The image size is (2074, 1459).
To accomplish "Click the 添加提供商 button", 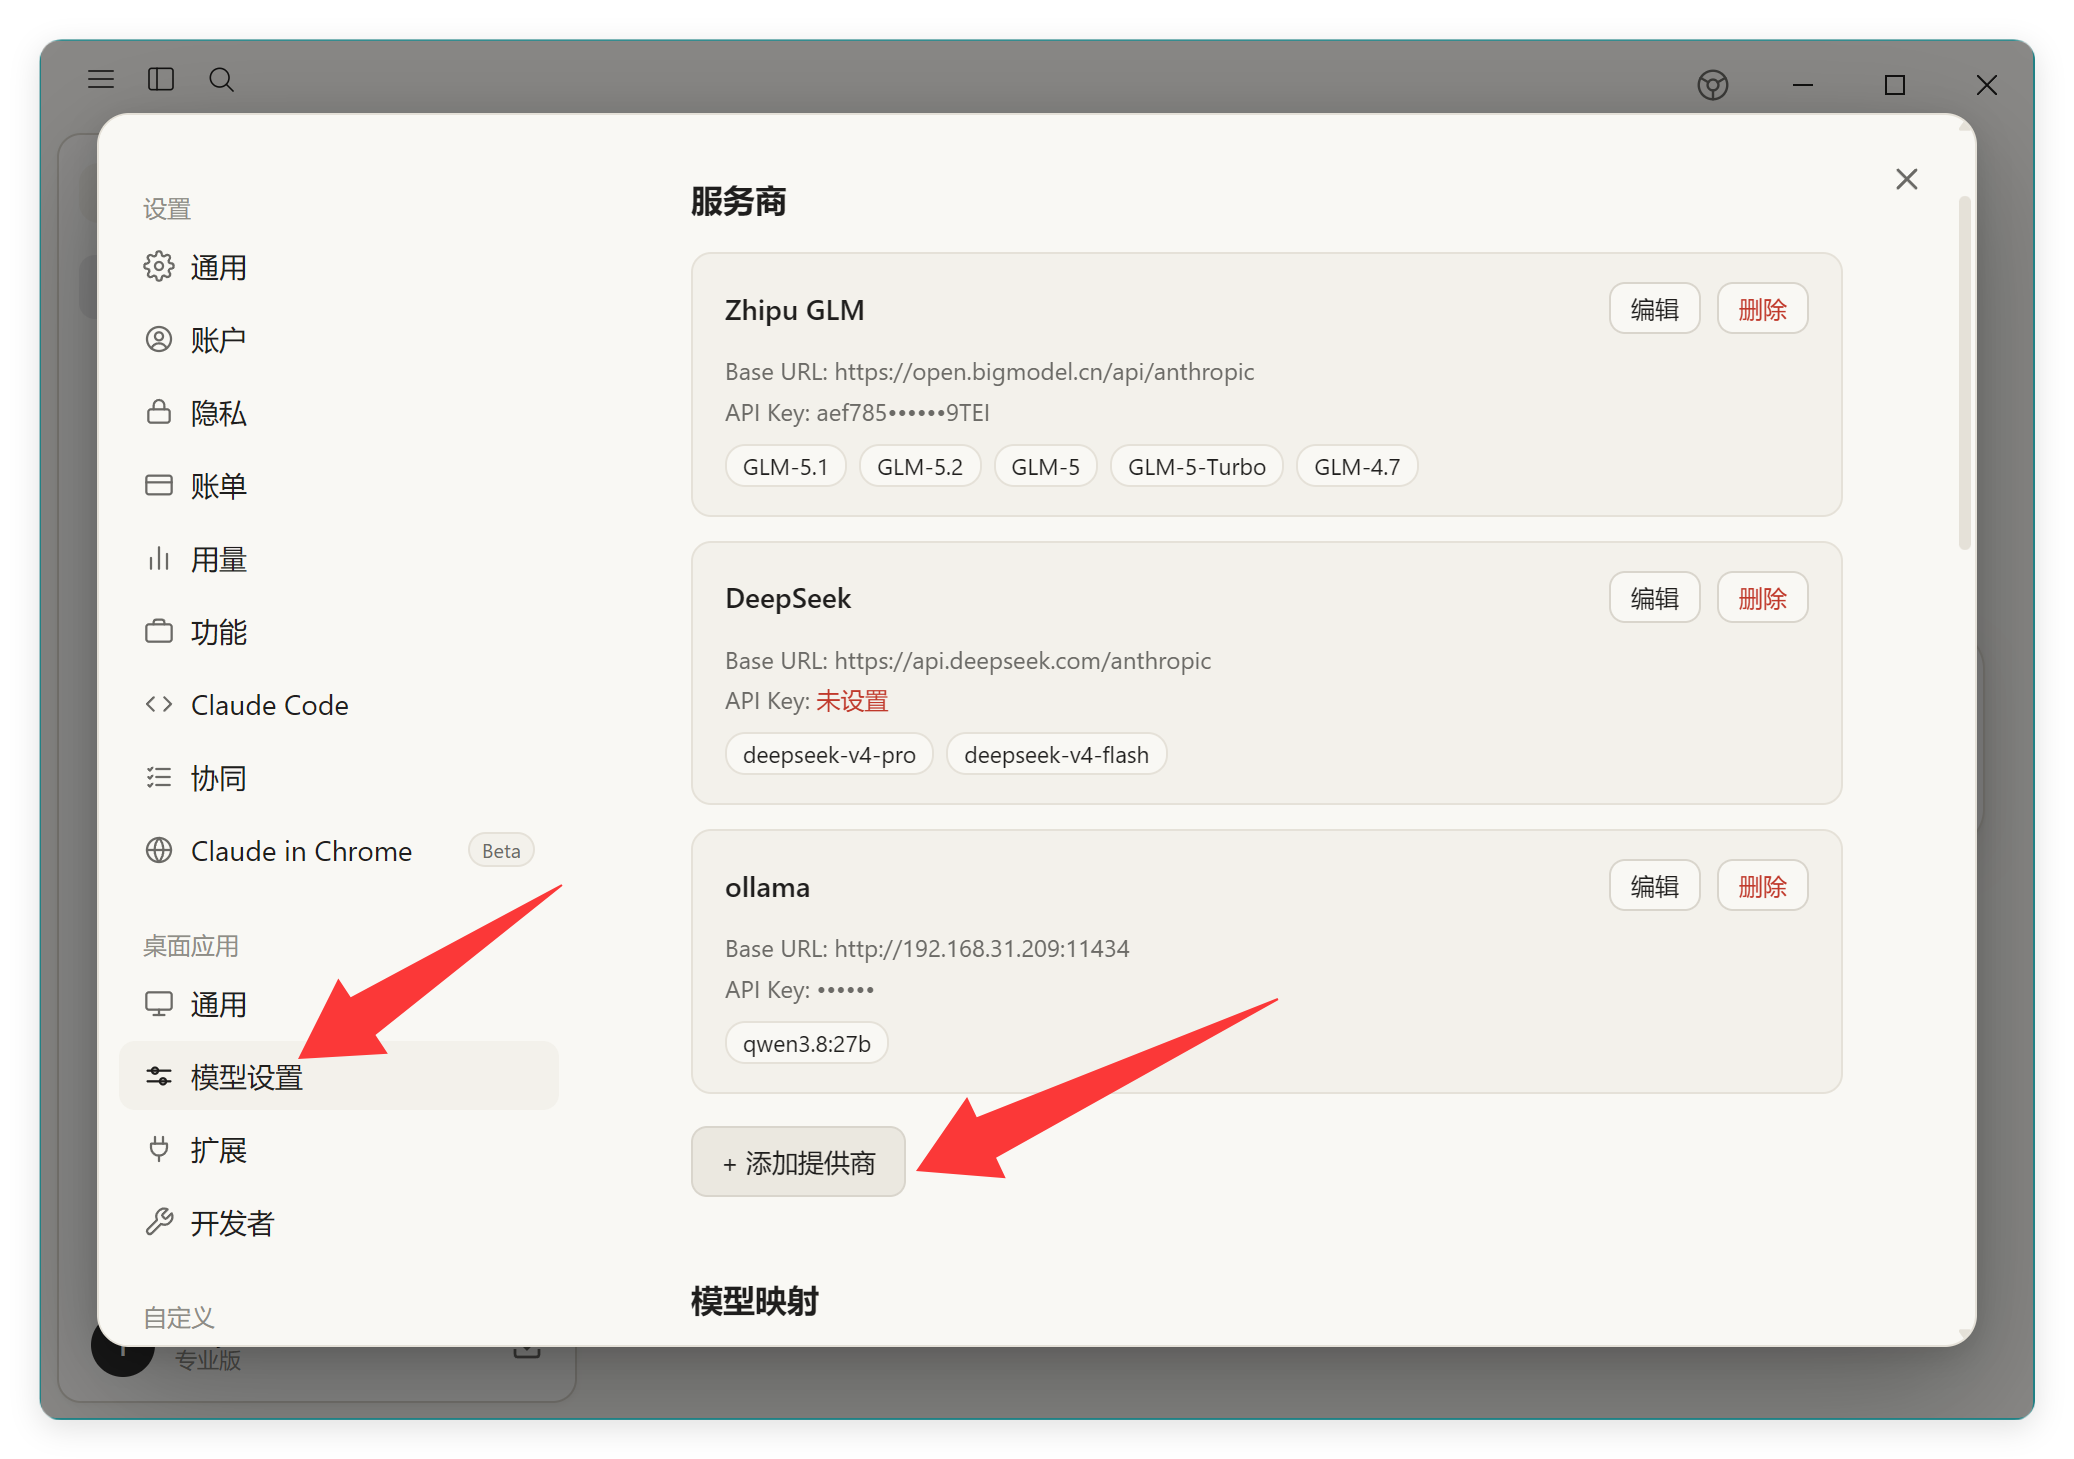I will coord(798,1162).
